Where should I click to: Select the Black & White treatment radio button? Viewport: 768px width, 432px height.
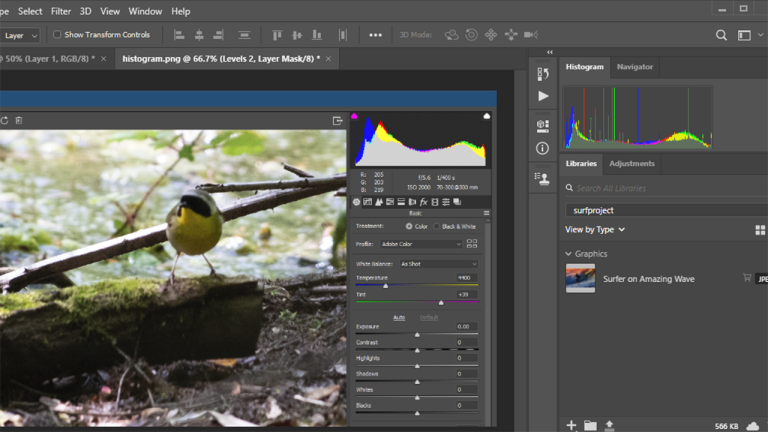pyautogui.click(x=436, y=226)
